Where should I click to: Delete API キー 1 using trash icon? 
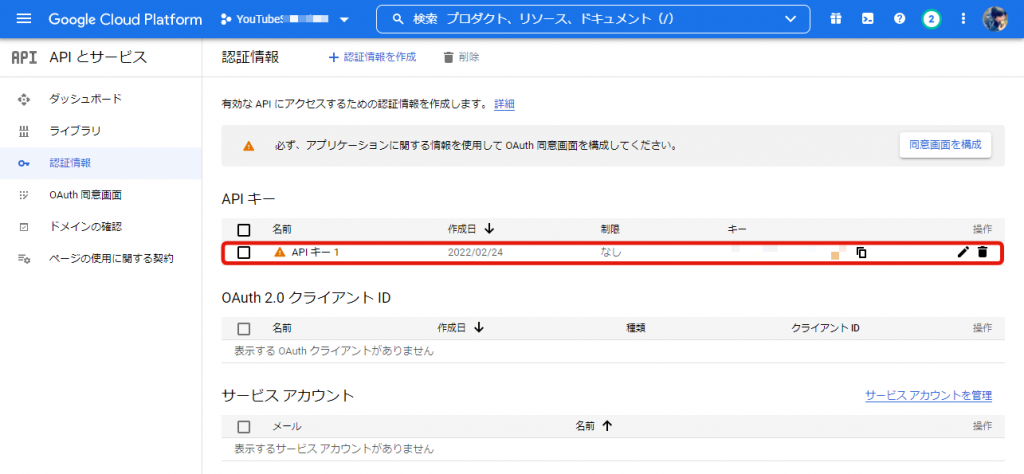(x=982, y=252)
